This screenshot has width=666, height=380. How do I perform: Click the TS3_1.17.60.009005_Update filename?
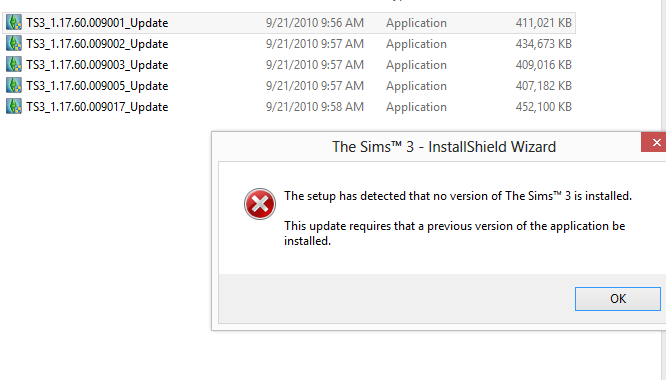97,86
